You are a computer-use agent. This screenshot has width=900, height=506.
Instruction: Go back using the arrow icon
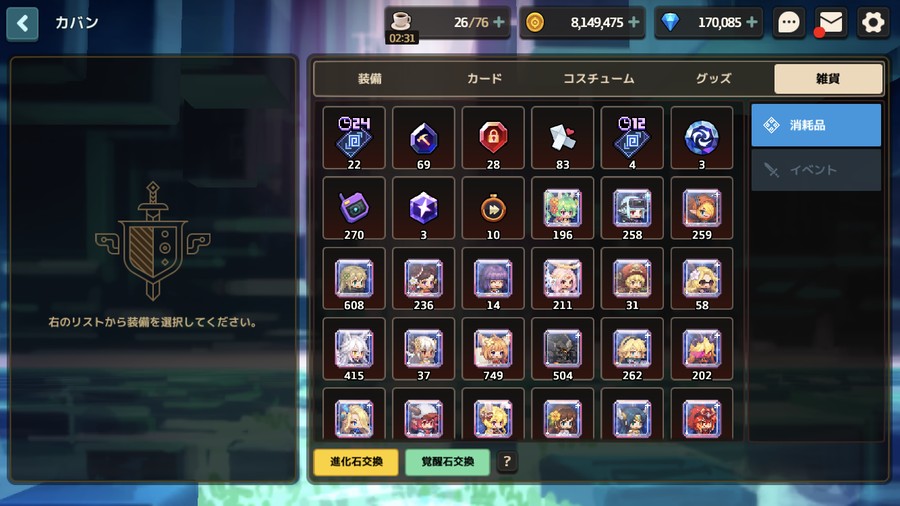22,24
